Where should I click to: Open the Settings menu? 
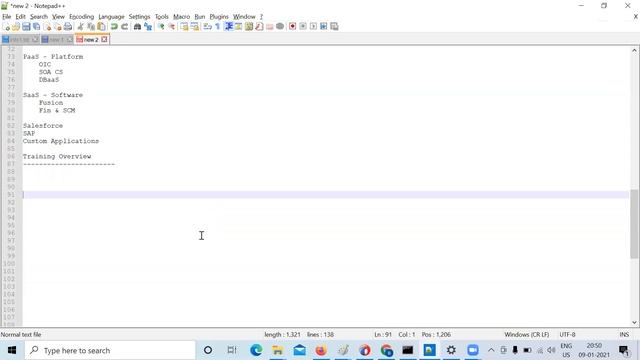(x=139, y=17)
